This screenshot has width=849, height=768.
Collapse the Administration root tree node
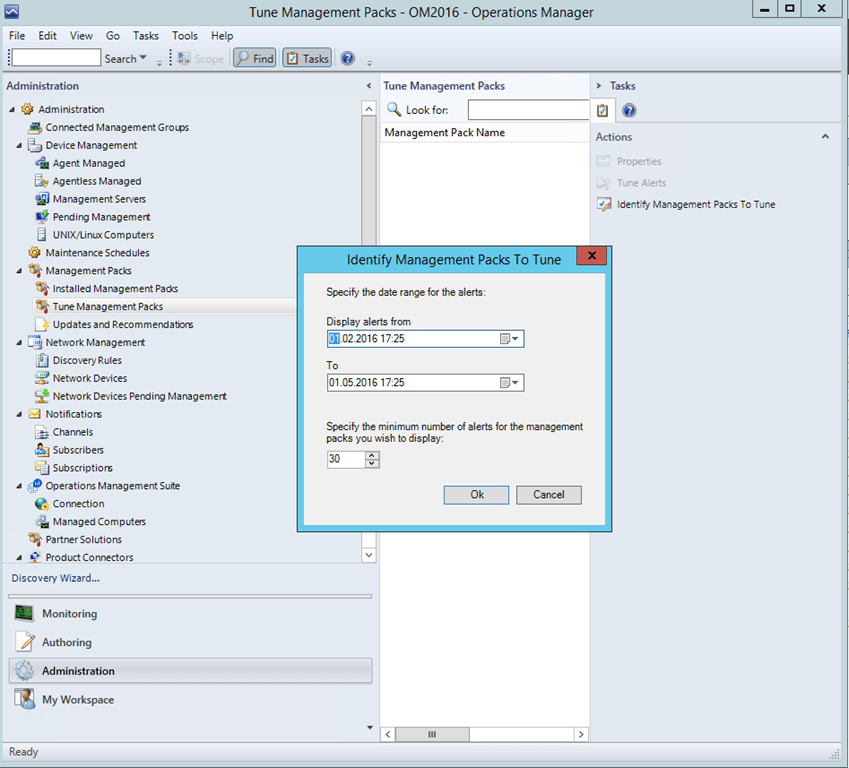tap(12, 109)
